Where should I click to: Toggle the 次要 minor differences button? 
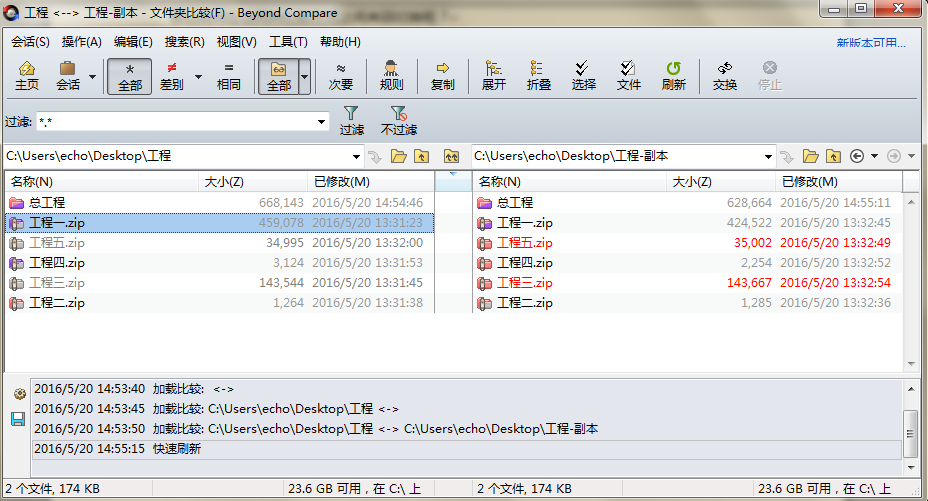pos(341,76)
